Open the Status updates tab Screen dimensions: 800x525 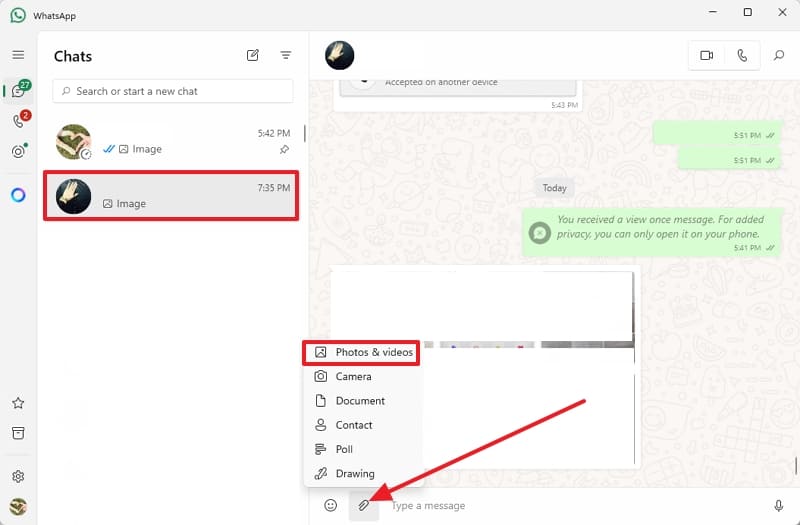point(18,152)
